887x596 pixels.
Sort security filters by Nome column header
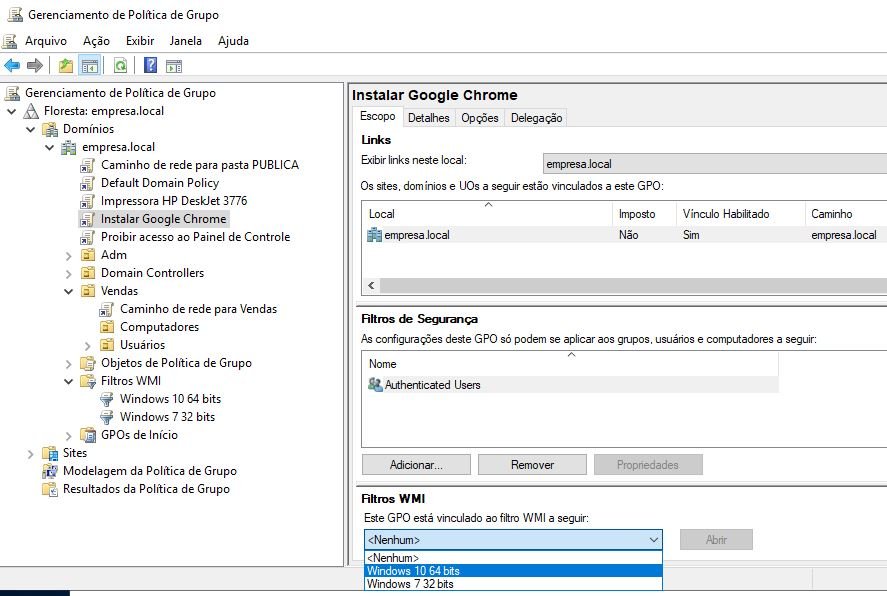tap(571, 364)
